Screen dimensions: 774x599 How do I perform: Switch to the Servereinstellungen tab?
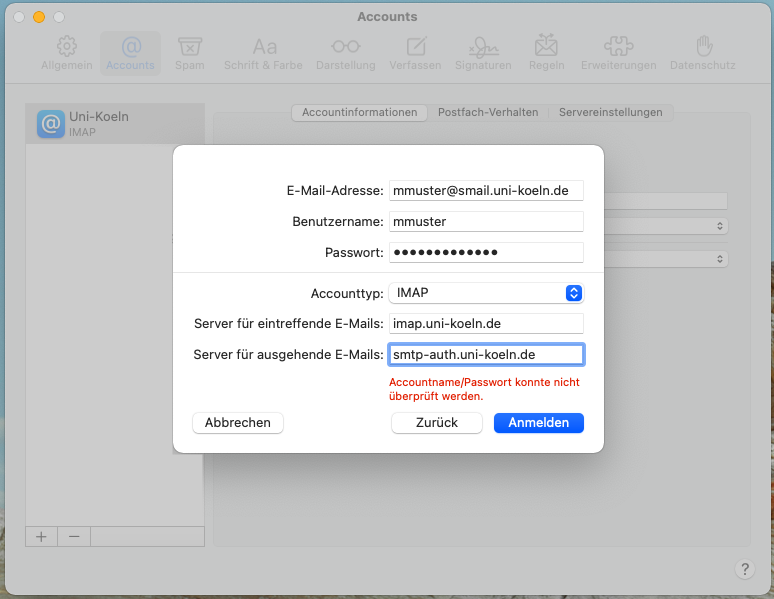click(x=611, y=113)
